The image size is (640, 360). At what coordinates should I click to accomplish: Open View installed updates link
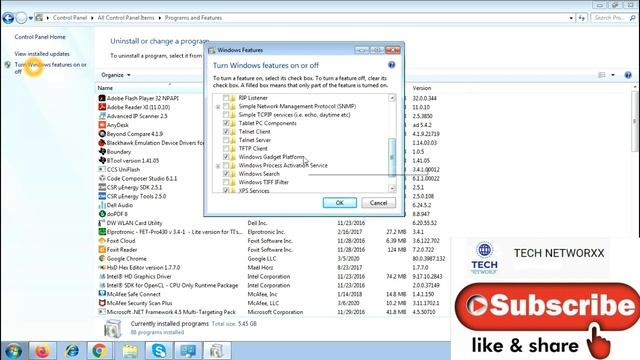pos(42,54)
